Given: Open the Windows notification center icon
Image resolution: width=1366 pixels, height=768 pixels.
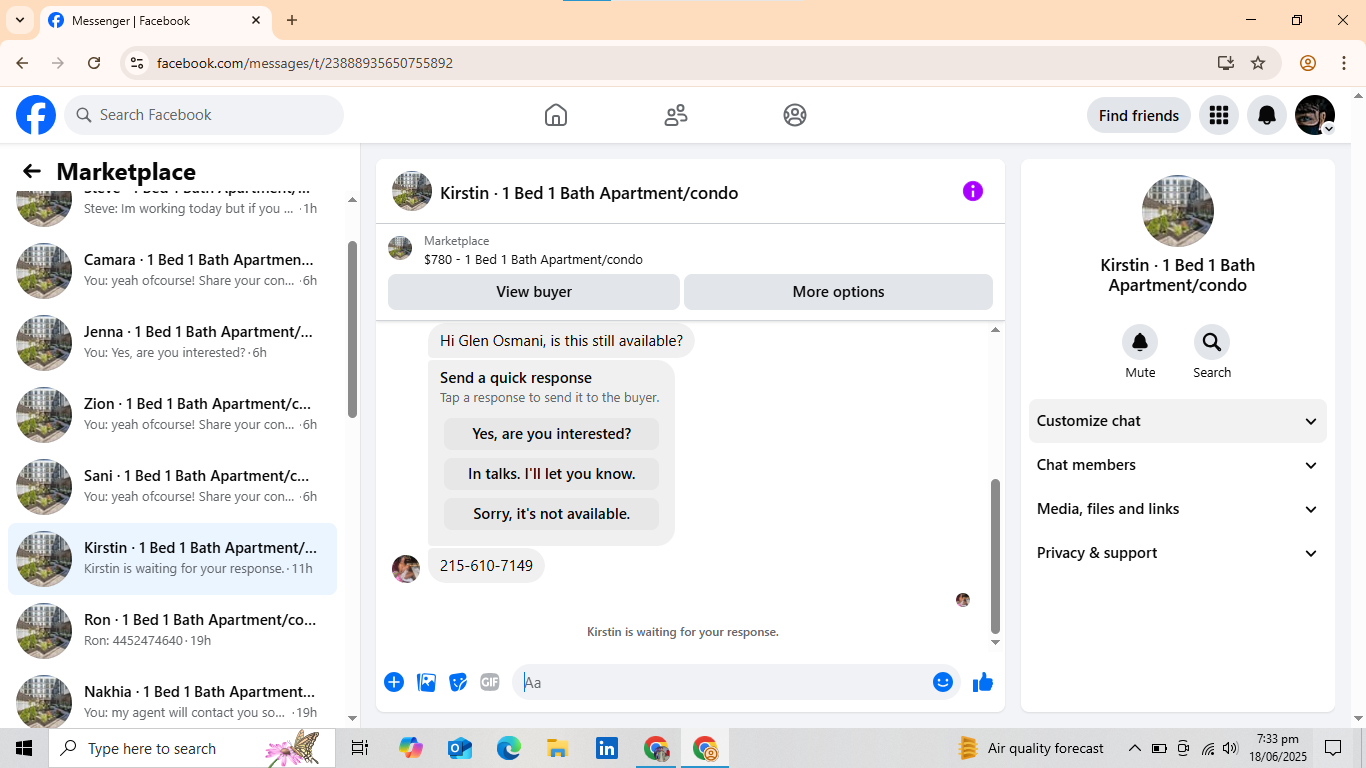Looking at the screenshot, I should (1332, 748).
